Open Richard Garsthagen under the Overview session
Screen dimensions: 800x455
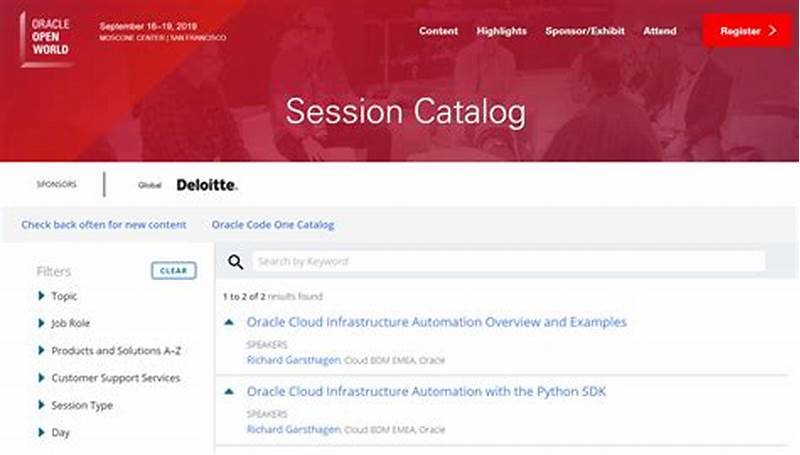[x=294, y=360]
